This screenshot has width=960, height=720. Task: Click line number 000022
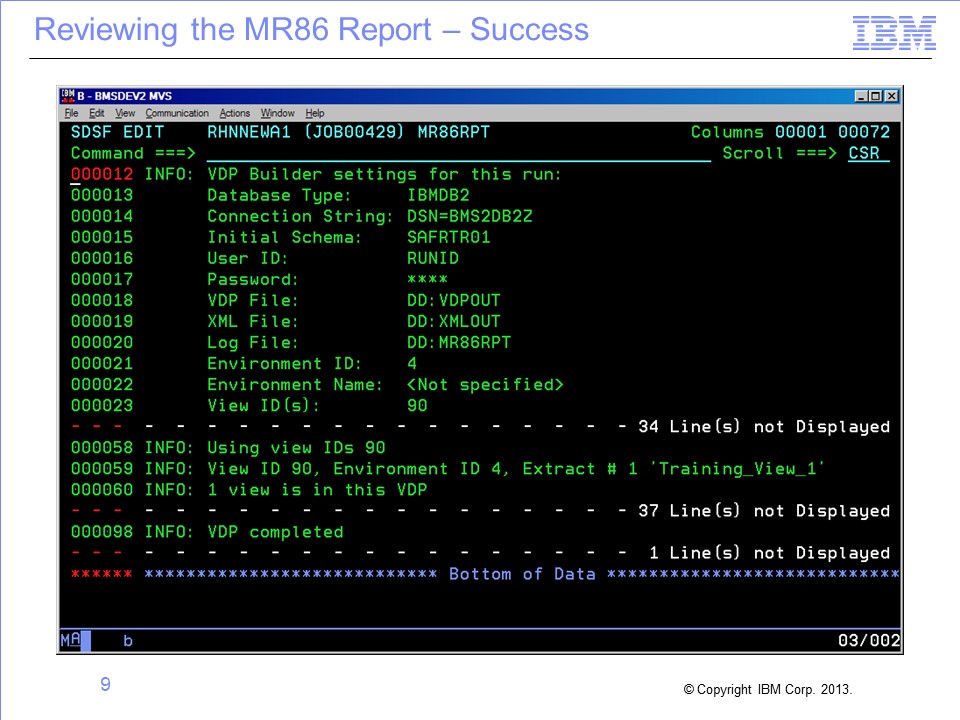click(x=102, y=384)
